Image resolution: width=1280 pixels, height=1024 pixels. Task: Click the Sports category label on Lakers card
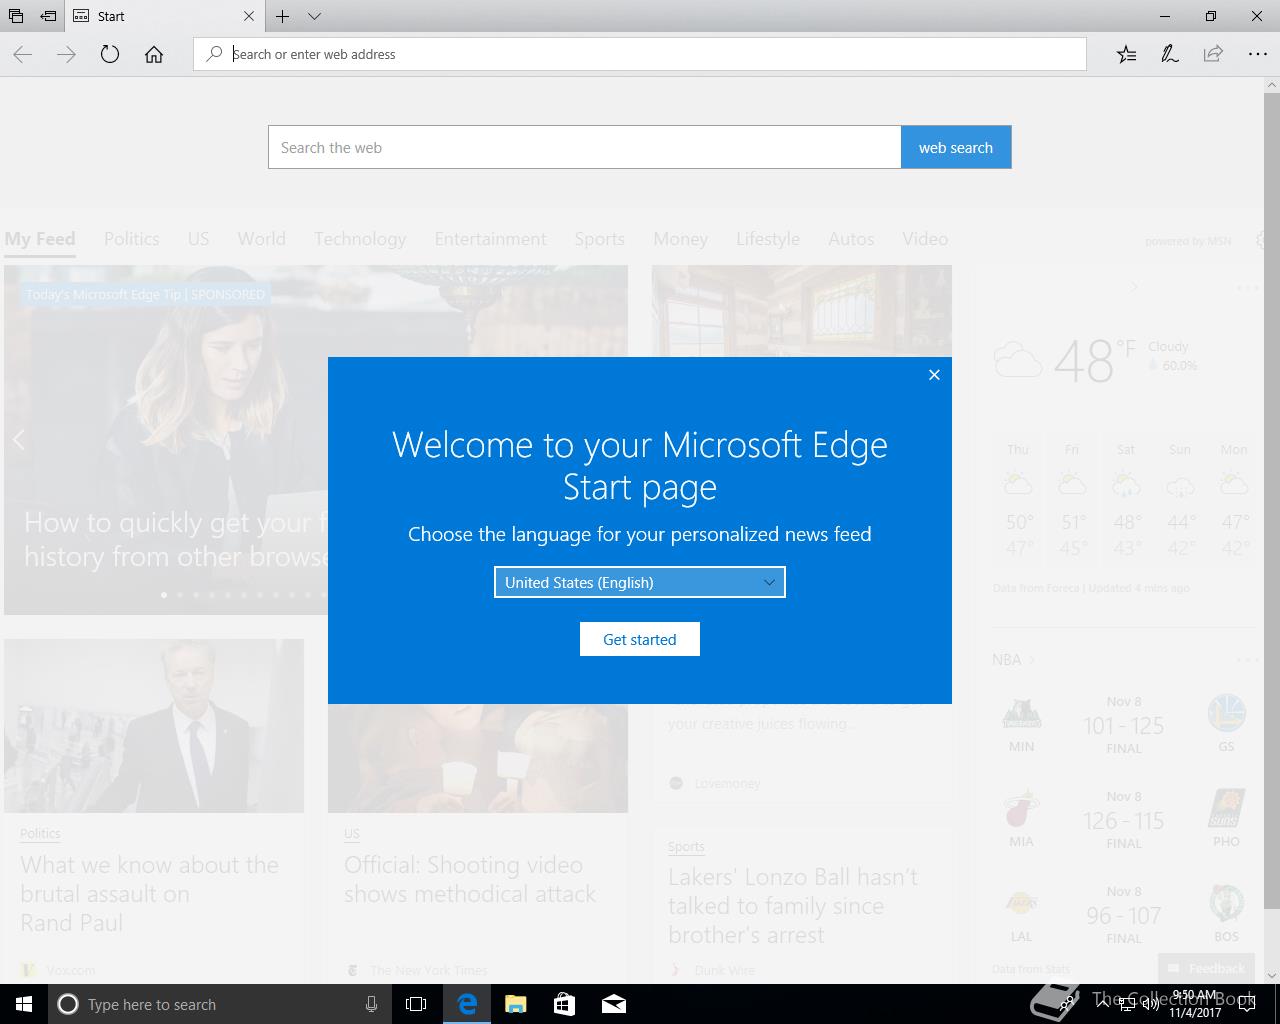click(x=686, y=846)
